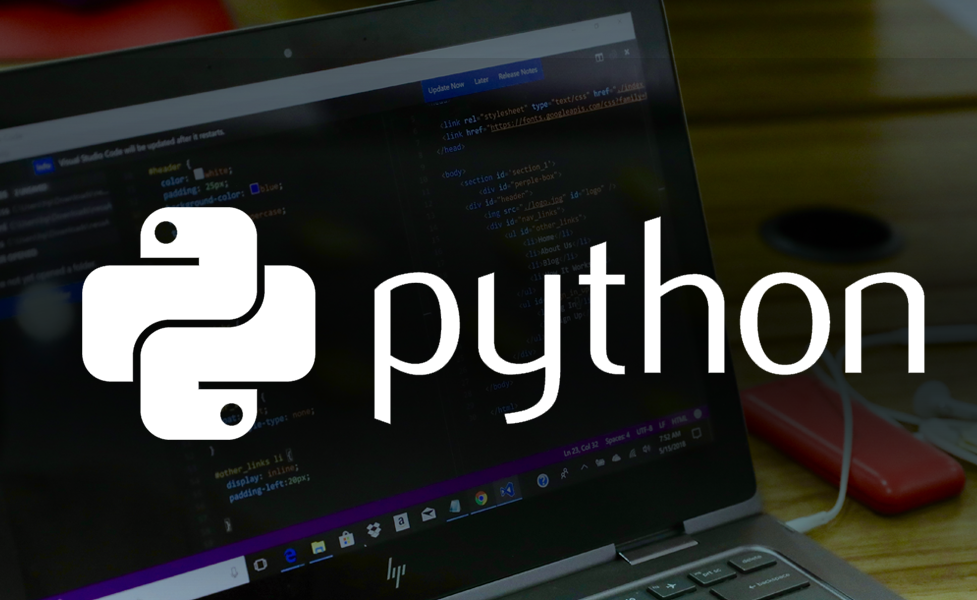This screenshot has height=600, width=977.
Task: Close the editor with the X icon
Action: click(628, 52)
